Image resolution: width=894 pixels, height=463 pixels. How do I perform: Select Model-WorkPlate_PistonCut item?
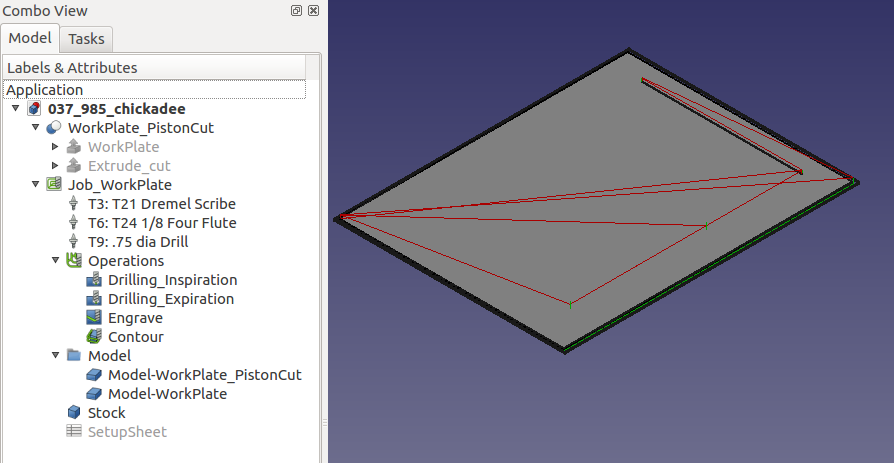click(204, 375)
